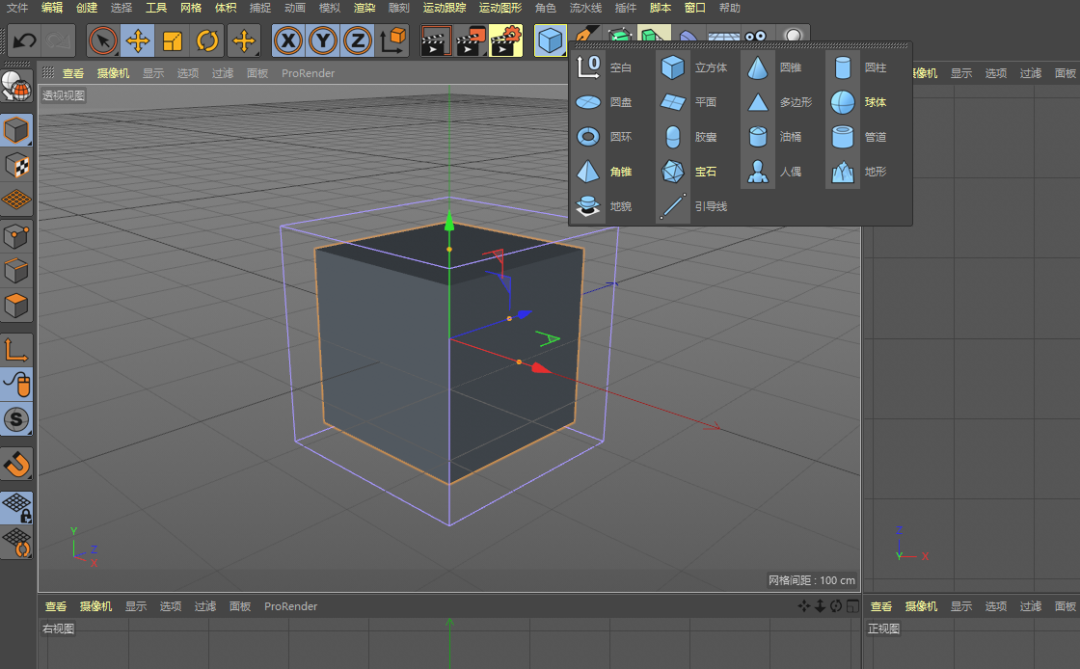Switch to Edges mode

point(17,271)
